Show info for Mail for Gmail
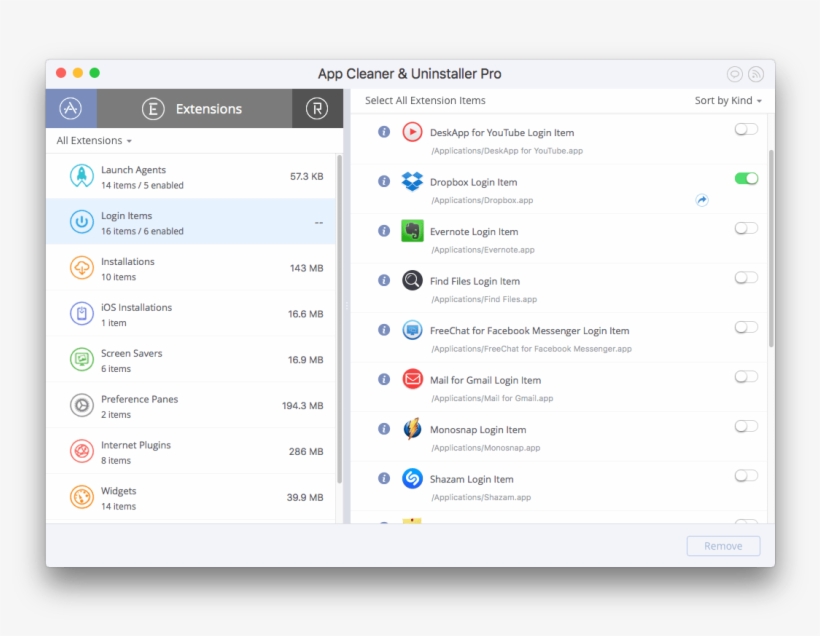Screen dimensions: 820x636 tap(384, 379)
